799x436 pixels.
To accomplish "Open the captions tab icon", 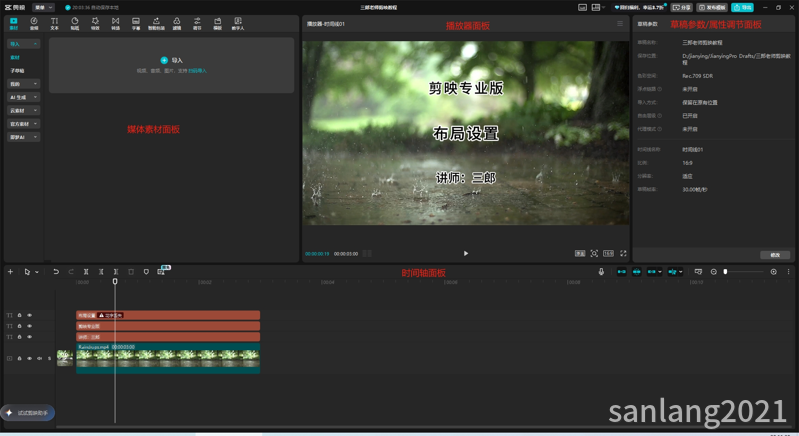I will 136,21.
